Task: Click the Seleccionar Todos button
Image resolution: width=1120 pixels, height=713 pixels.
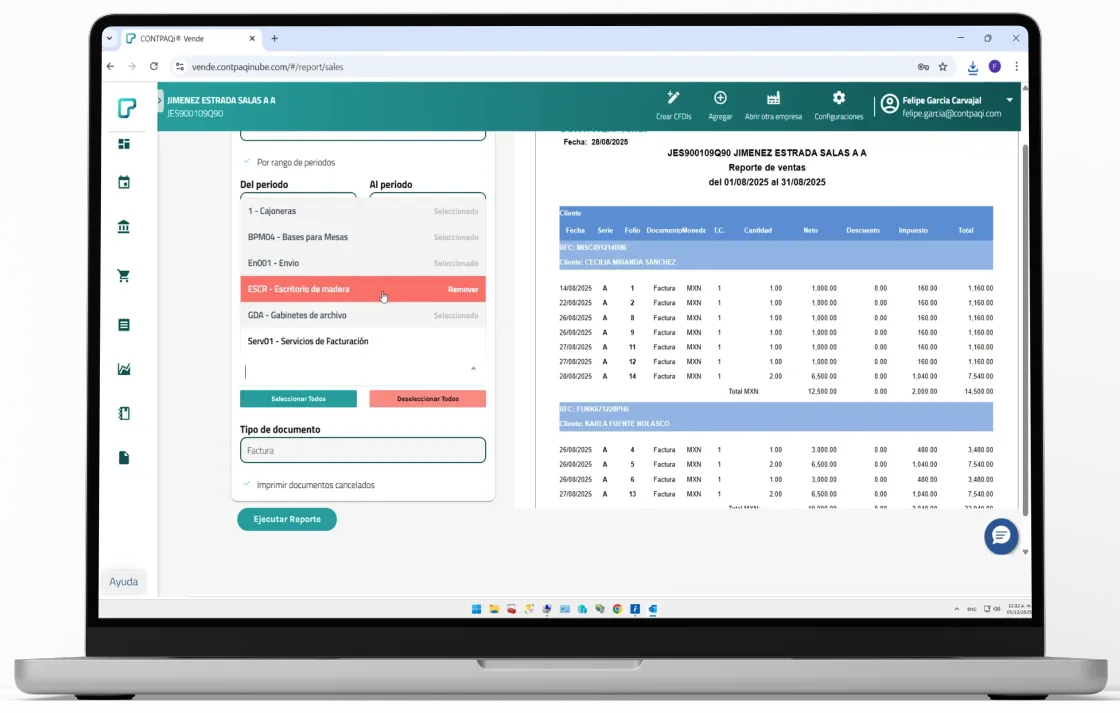Action: point(299,399)
